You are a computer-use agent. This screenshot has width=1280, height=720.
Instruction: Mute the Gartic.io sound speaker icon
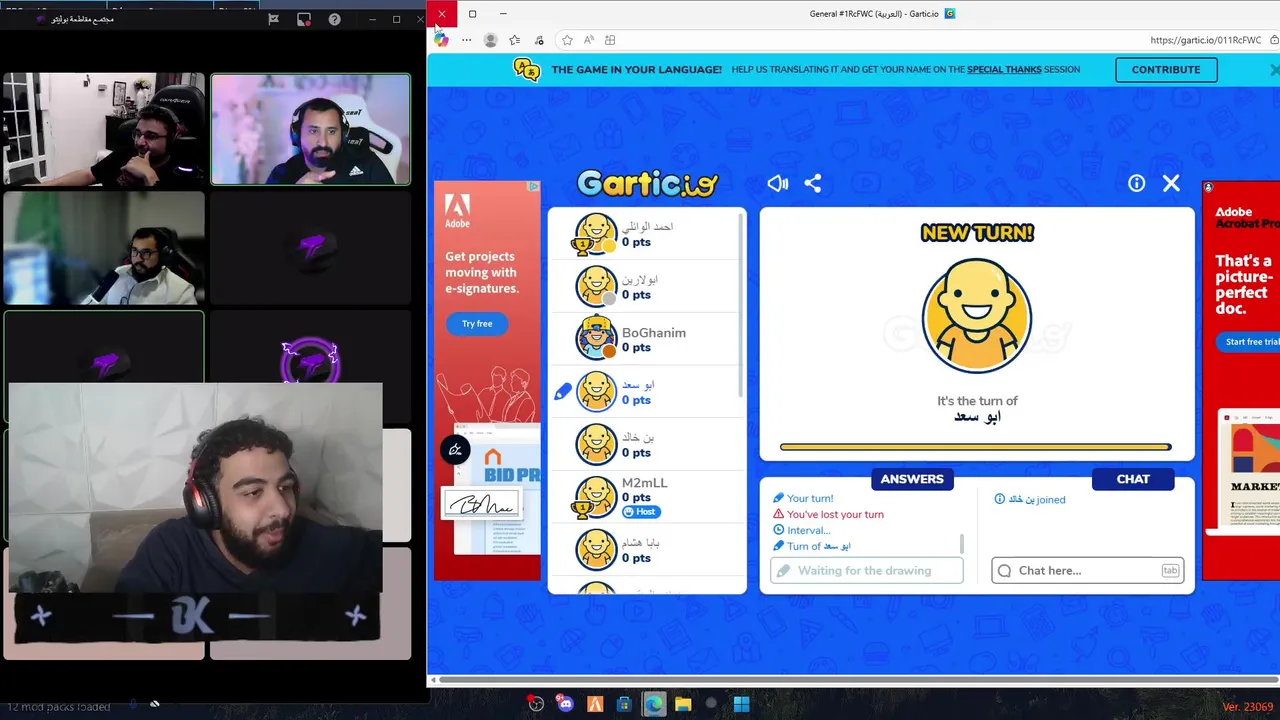(x=777, y=183)
